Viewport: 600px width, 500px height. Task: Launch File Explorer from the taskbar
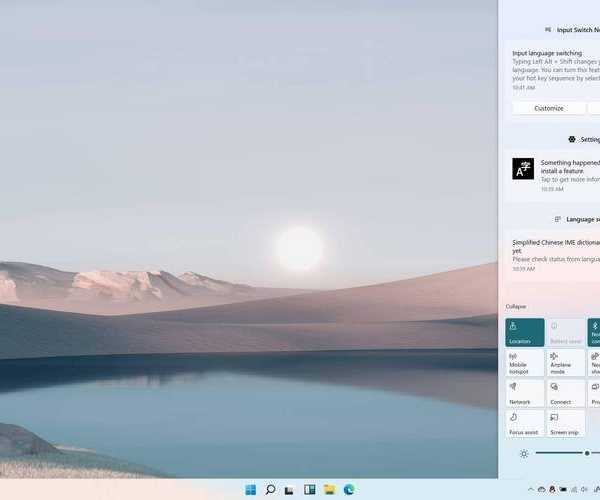(x=329, y=489)
